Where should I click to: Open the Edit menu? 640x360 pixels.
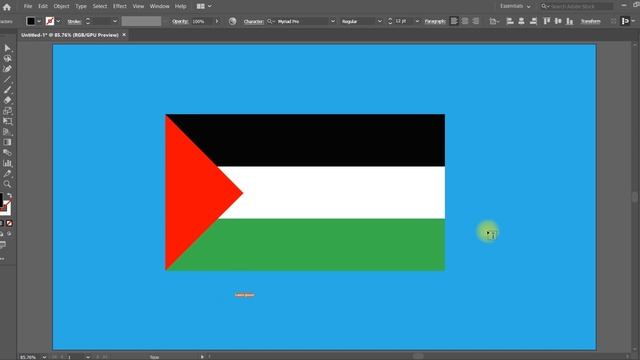pos(43,7)
